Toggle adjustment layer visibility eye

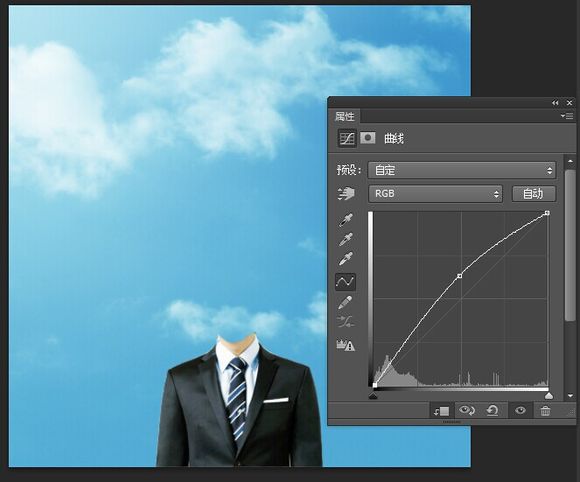520,410
